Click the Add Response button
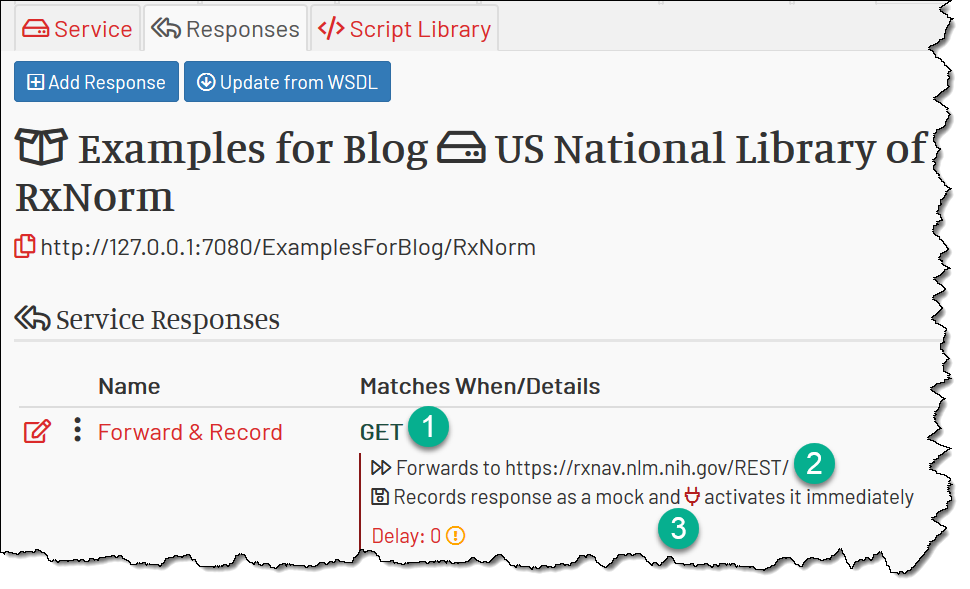This screenshot has height=589, width=970. pyautogui.click(x=97, y=82)
